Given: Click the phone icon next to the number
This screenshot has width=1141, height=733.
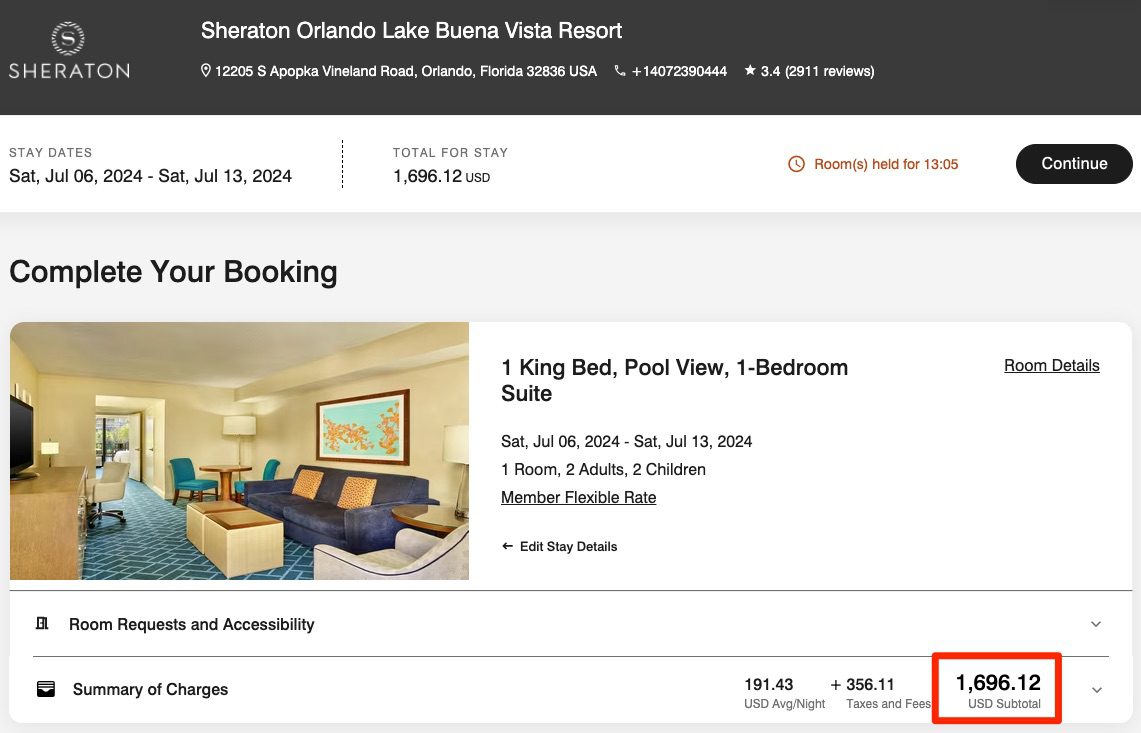Looking at the screenshot, I should (621, 71).
